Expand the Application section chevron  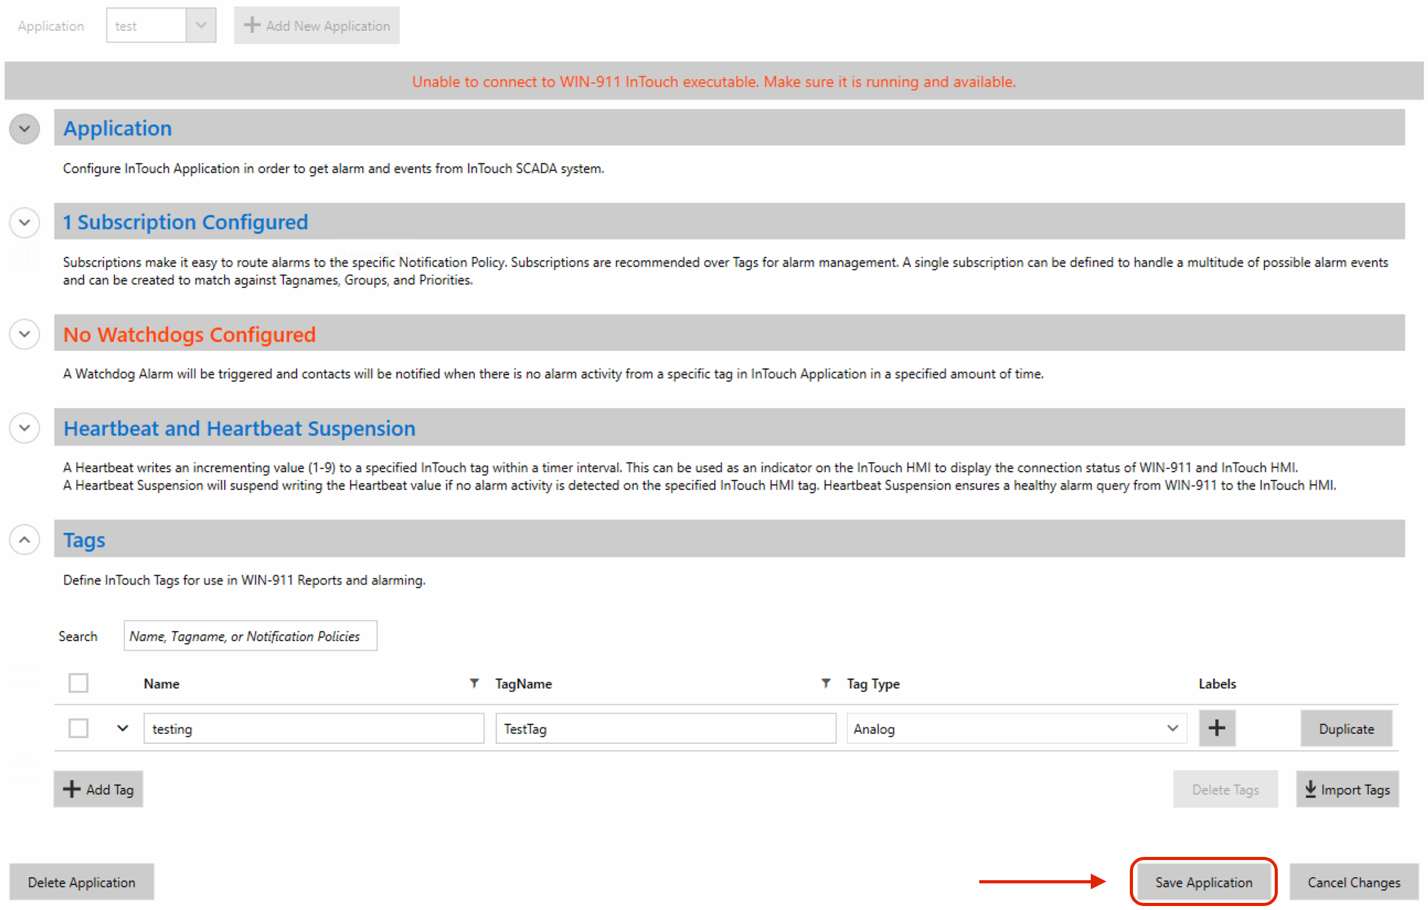coord(24,129)
